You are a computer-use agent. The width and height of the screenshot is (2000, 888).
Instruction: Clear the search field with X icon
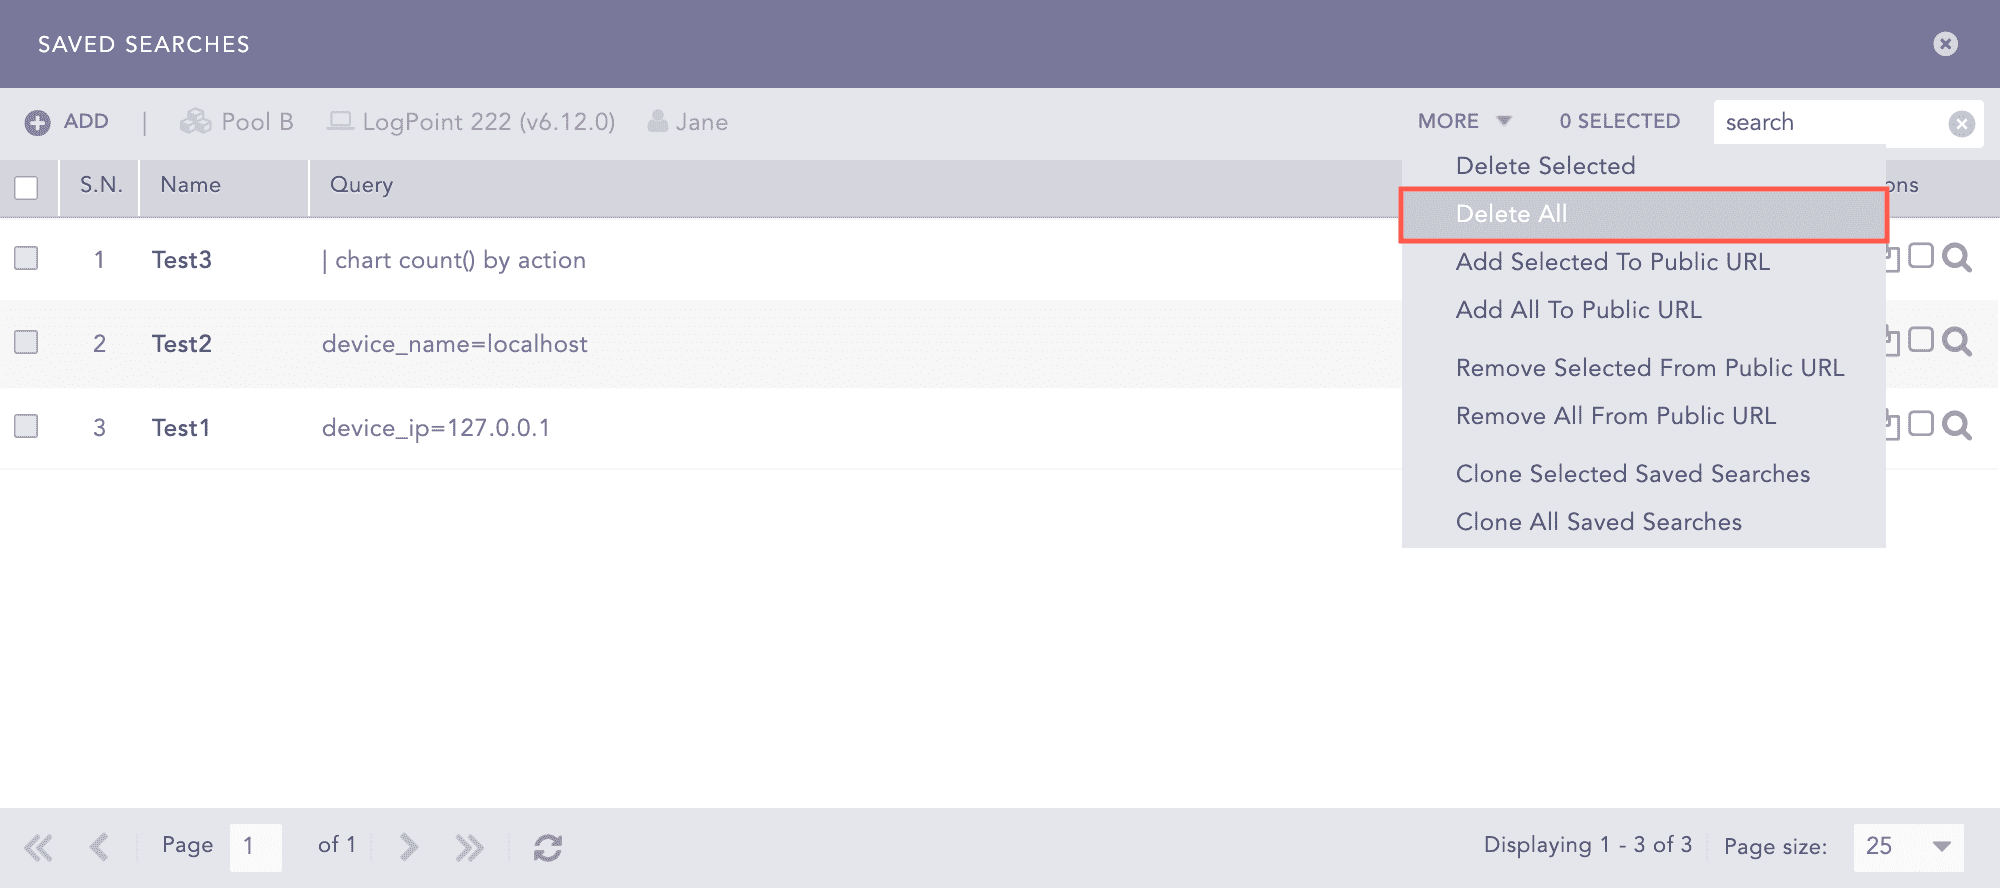click(1961, 123)
